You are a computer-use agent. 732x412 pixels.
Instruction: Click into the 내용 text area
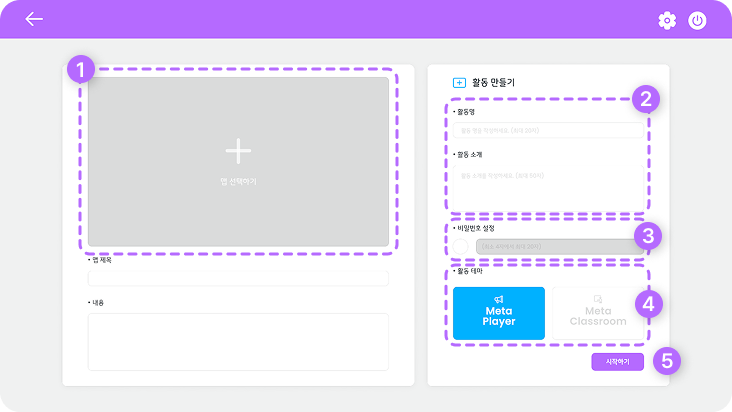[x=238, y=341]
